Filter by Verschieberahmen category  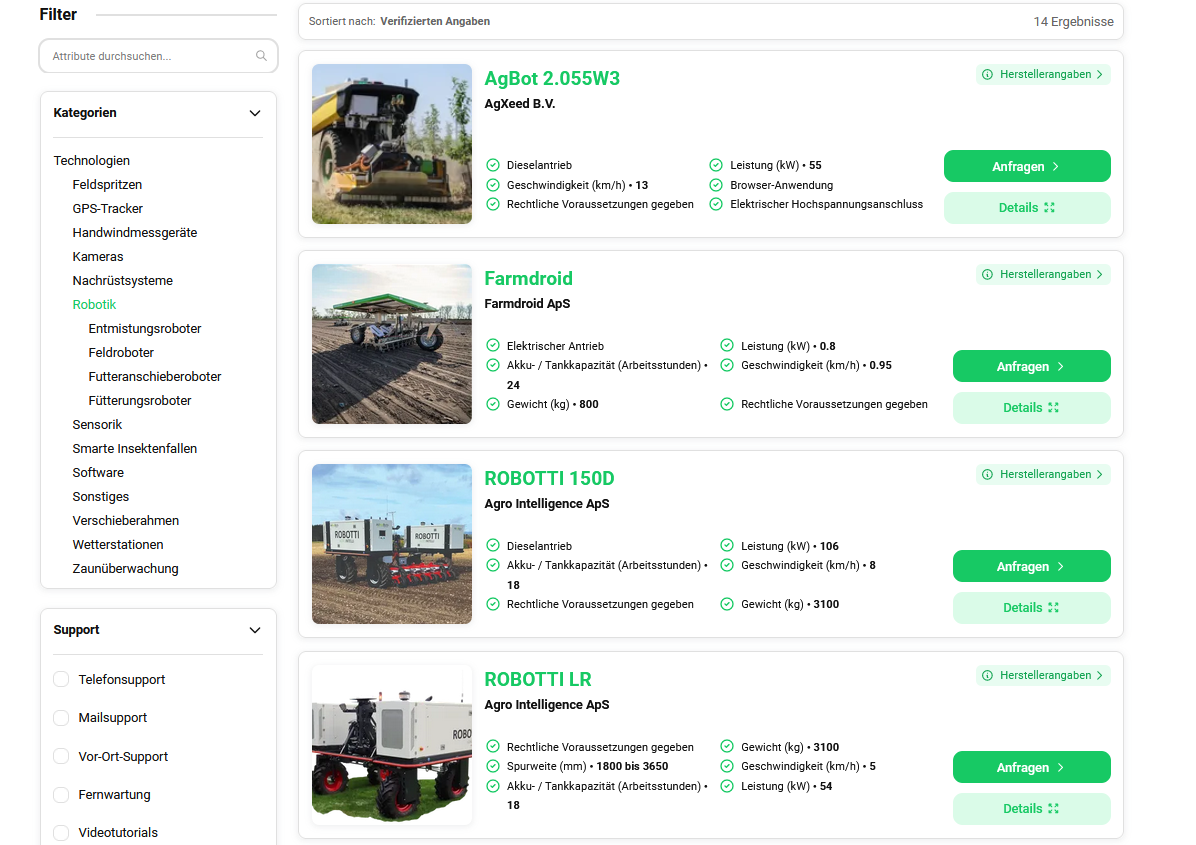coord(125,521)
